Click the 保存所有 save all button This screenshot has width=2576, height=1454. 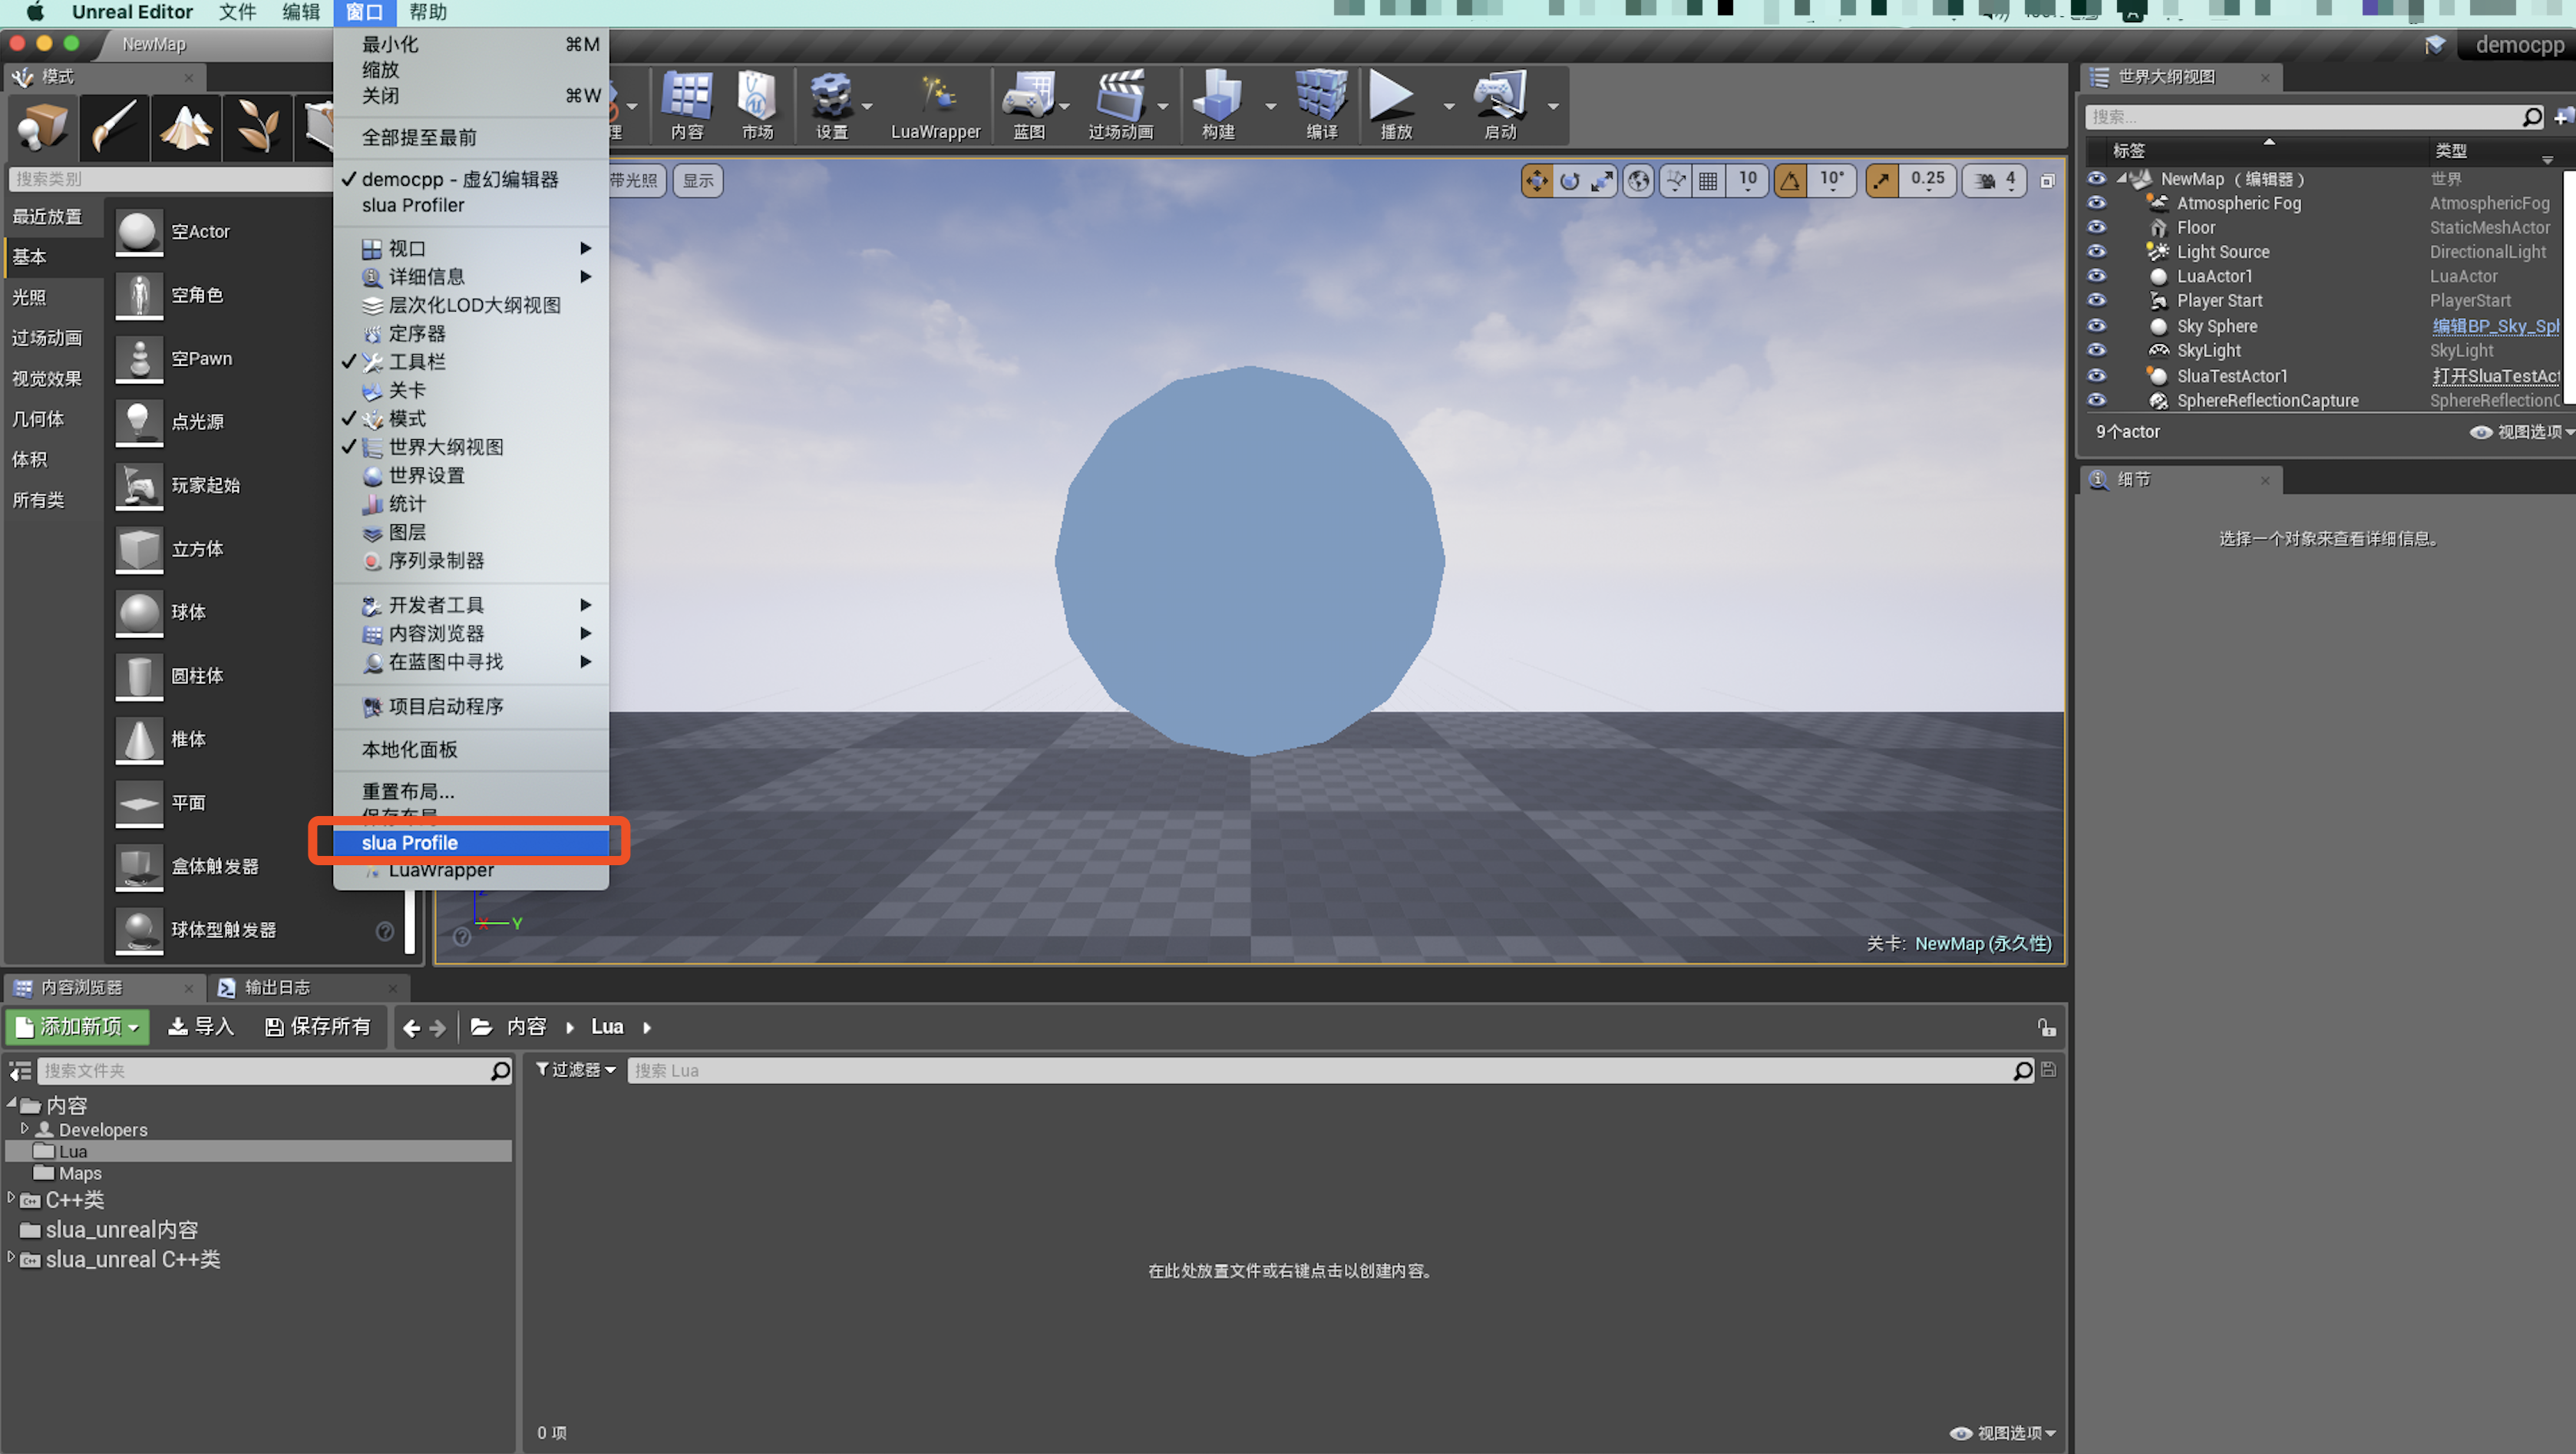coord(318,1027)
